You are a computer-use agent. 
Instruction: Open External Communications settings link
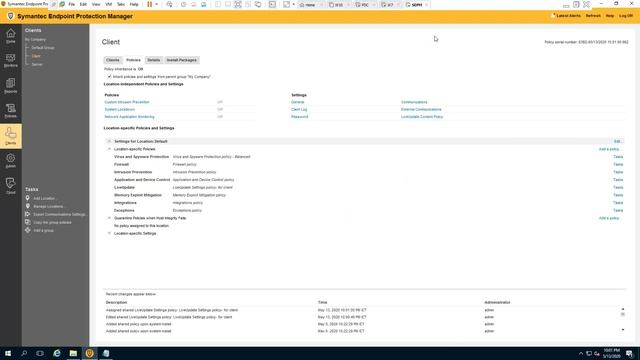[x=421, y=109]
